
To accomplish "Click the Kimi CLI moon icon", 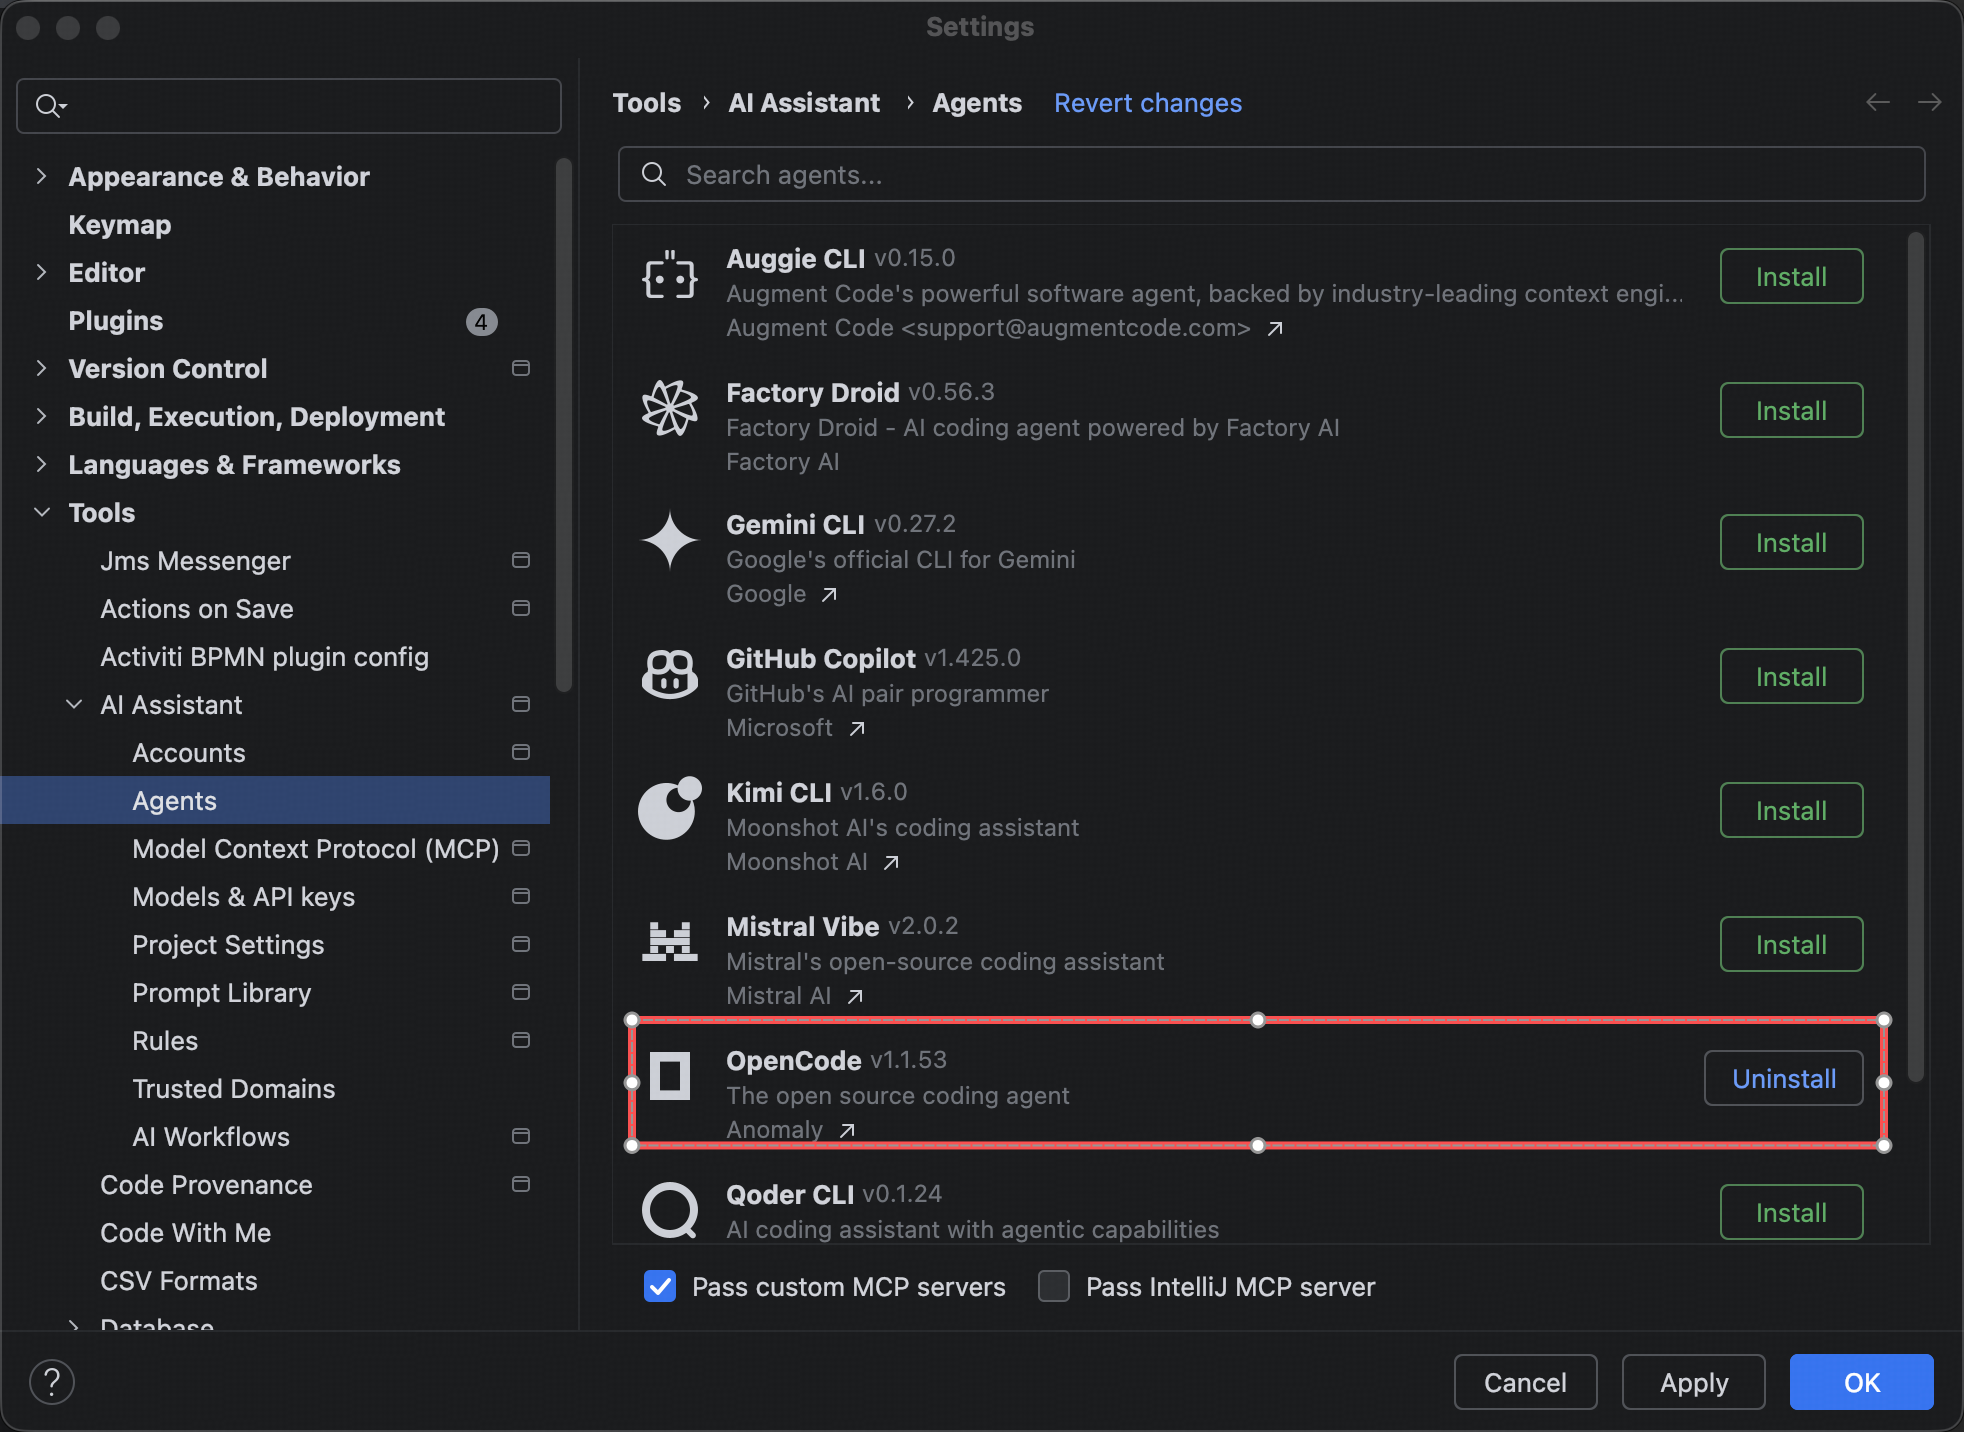I will click(669, 808).
